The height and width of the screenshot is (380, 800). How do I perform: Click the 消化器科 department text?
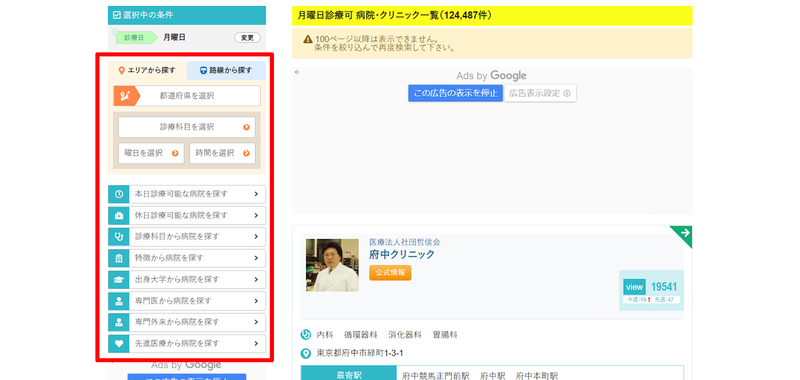405,335
